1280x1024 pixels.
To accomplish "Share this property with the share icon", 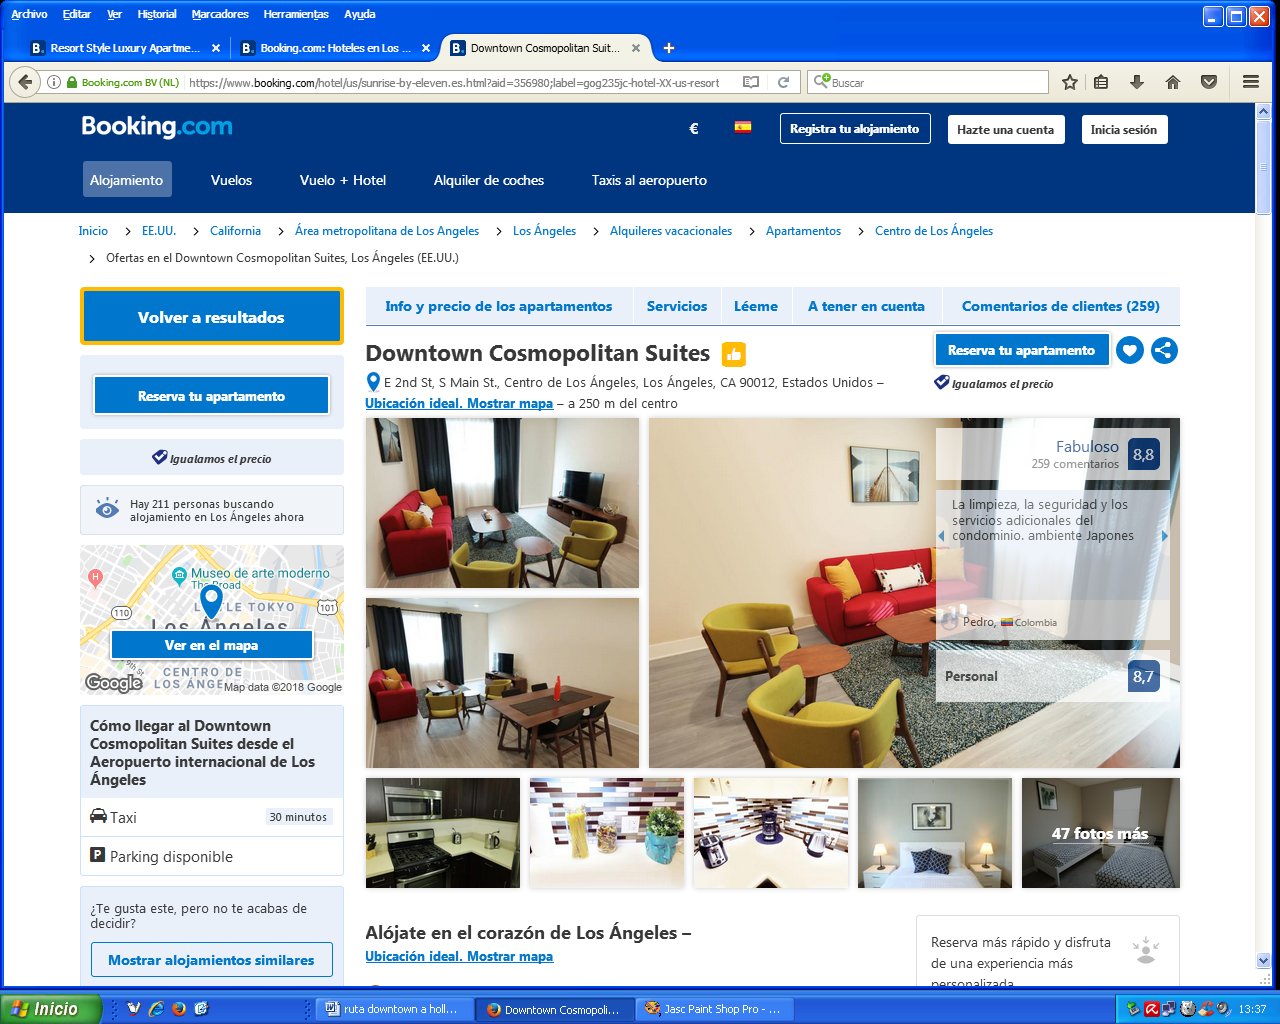I will point(1164,350).
